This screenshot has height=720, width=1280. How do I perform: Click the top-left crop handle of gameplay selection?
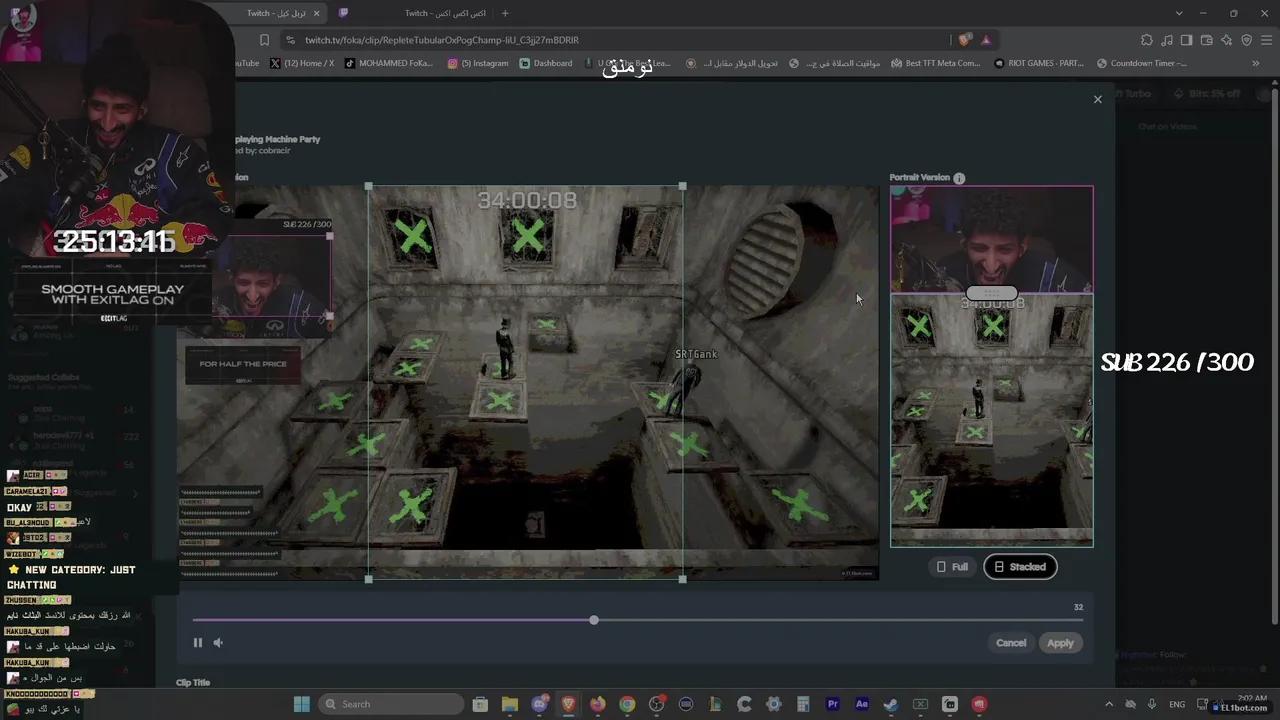(x=369, y=186)
